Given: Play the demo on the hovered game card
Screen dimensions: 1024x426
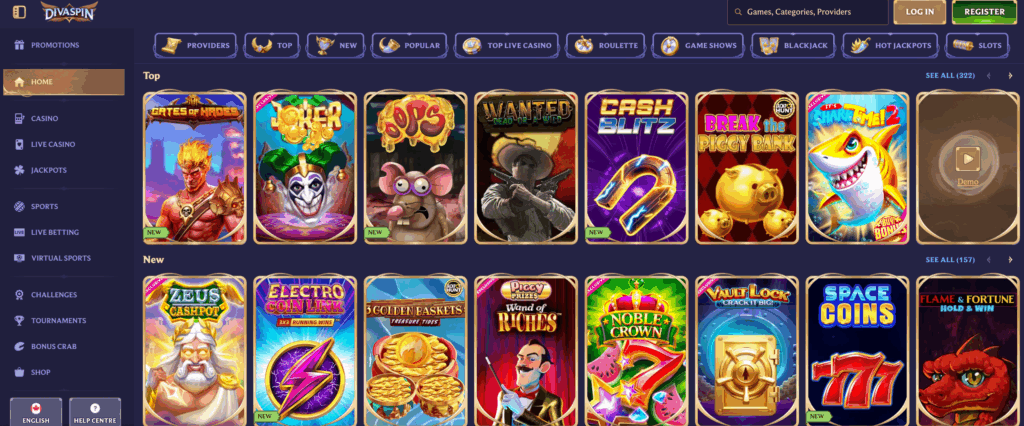Looking at the screenshot, I should pyautogui.click(x=967, y=162).
